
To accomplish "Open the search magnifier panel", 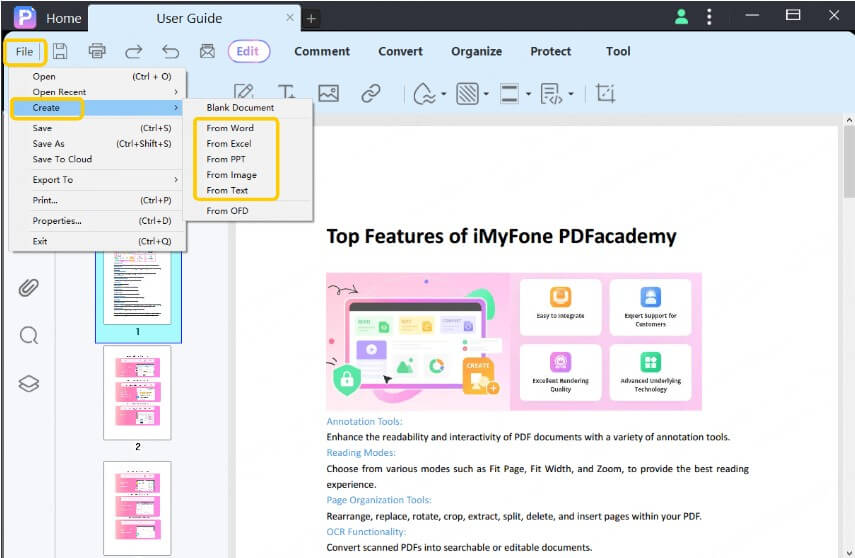I will coord(28,335).
